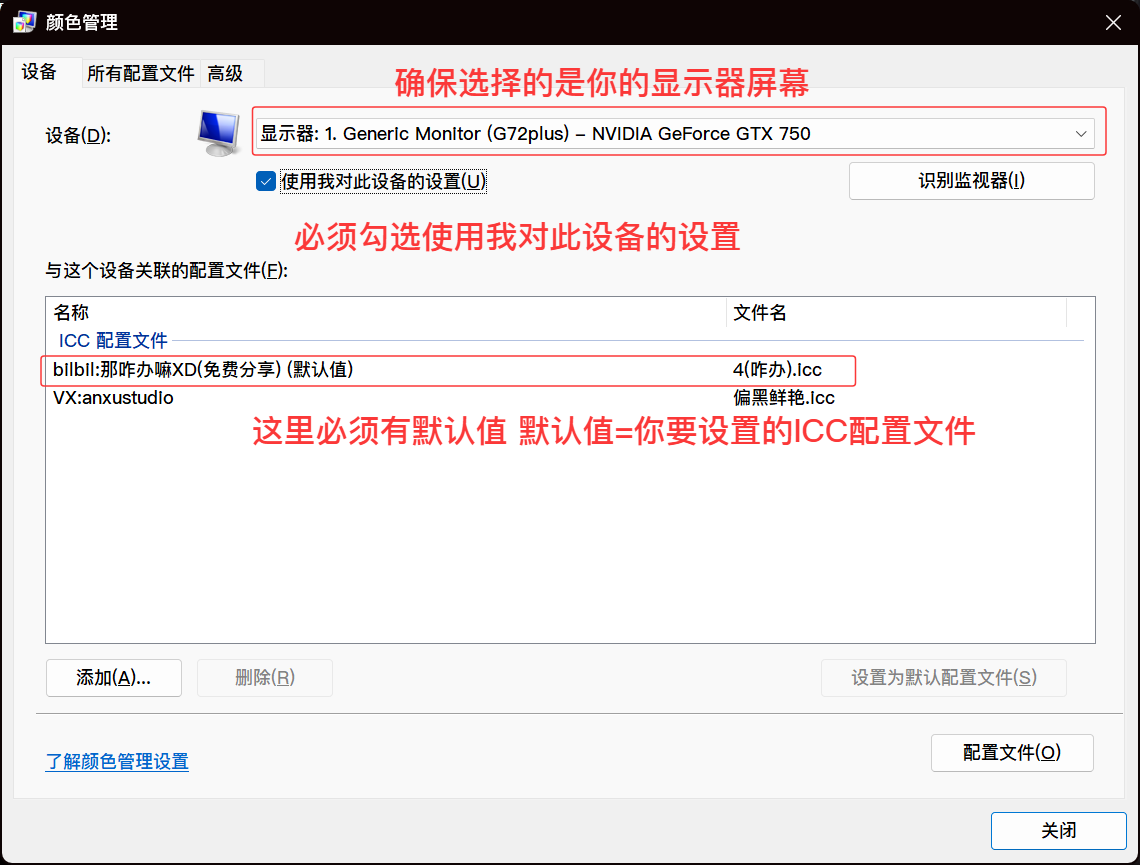This screenshot has height=865, width=1140.
Task: Click the 添加 button to add a profile
Action: (114, 677)
